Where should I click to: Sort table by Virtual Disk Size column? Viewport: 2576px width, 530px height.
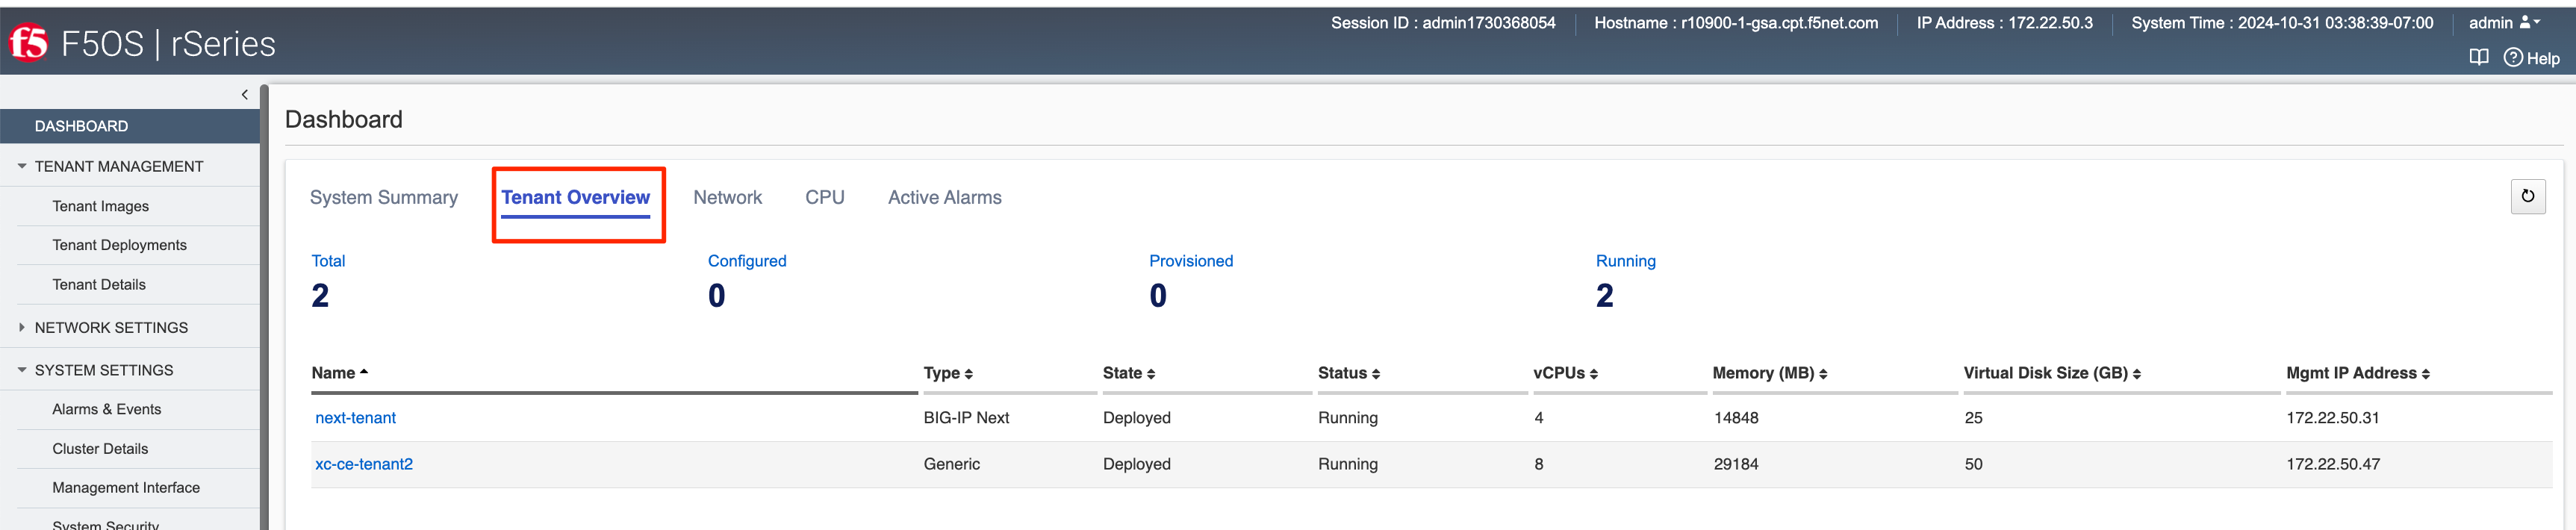pyautogui.click(x=2052, y=373)
